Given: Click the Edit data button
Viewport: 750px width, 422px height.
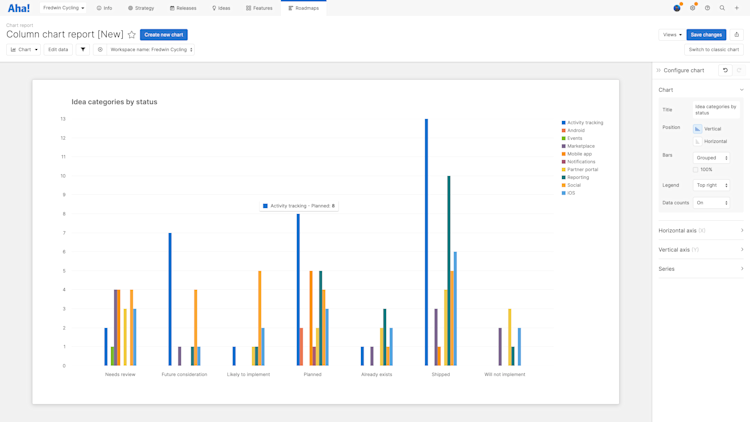Looking at the screenshot, I should (58, 49).
